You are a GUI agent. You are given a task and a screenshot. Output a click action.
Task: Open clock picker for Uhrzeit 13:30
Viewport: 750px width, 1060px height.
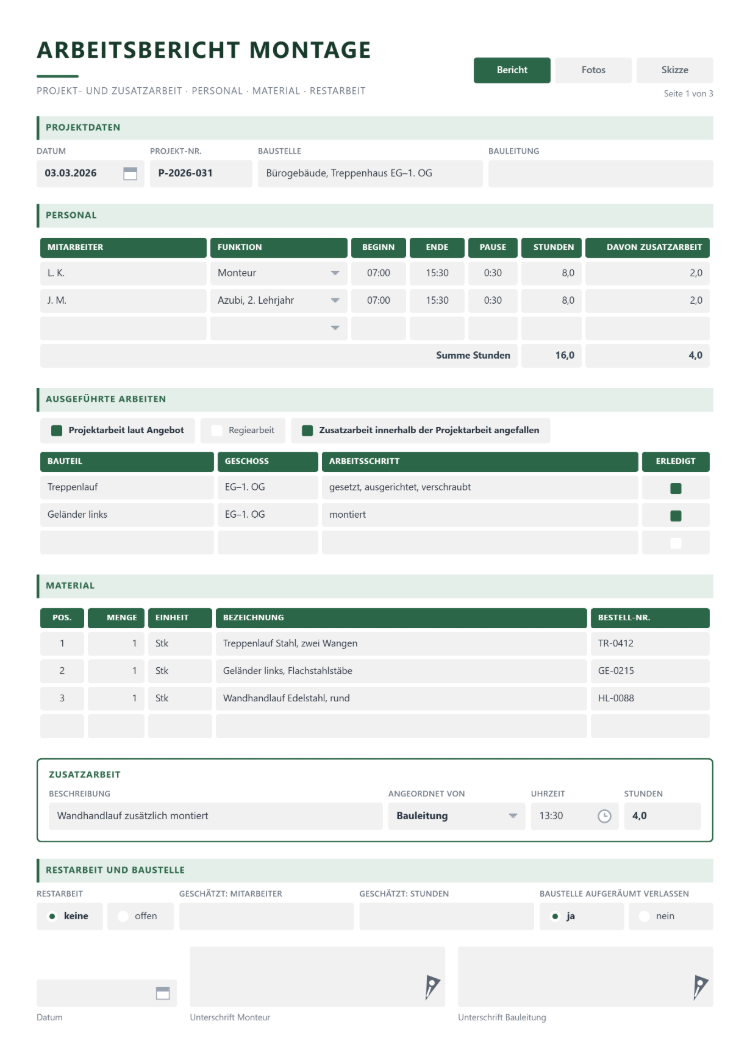tap(605, 816)
